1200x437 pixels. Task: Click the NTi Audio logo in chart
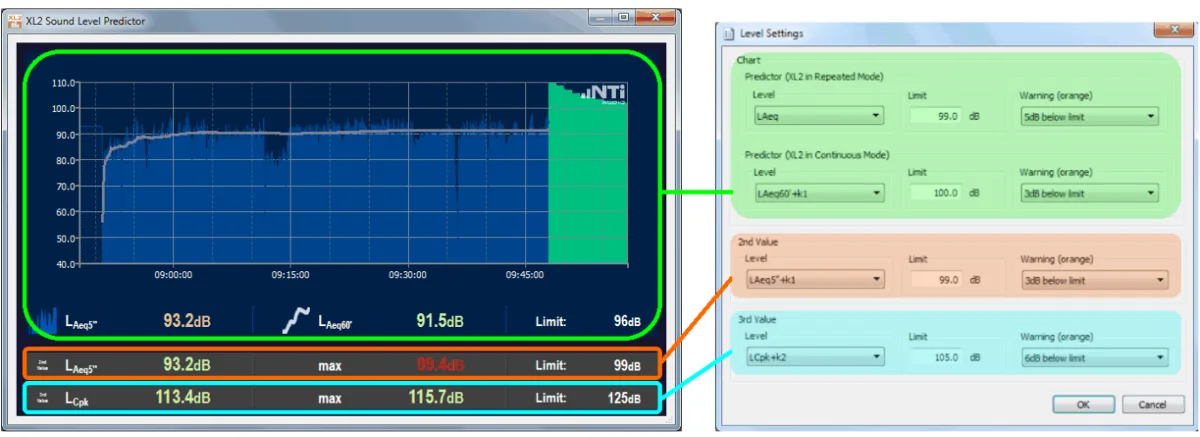pyautogui.click(x=606, y=93)
